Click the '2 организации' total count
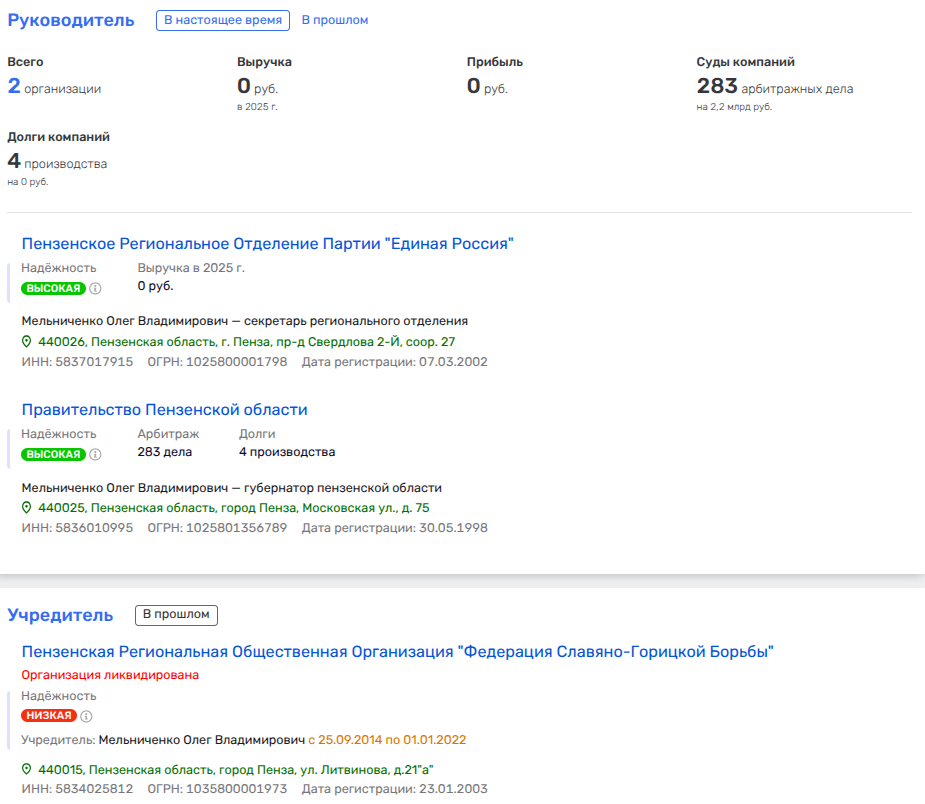 54,87
